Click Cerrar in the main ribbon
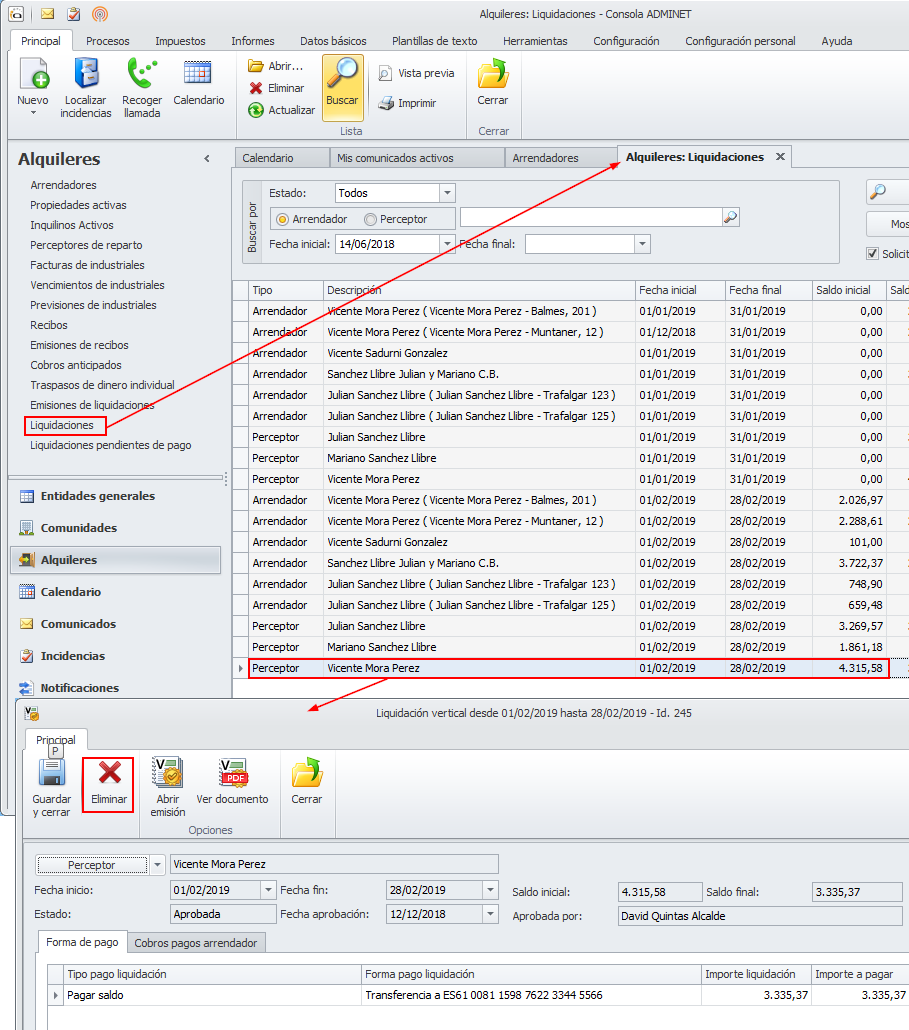 pos(493,83)
